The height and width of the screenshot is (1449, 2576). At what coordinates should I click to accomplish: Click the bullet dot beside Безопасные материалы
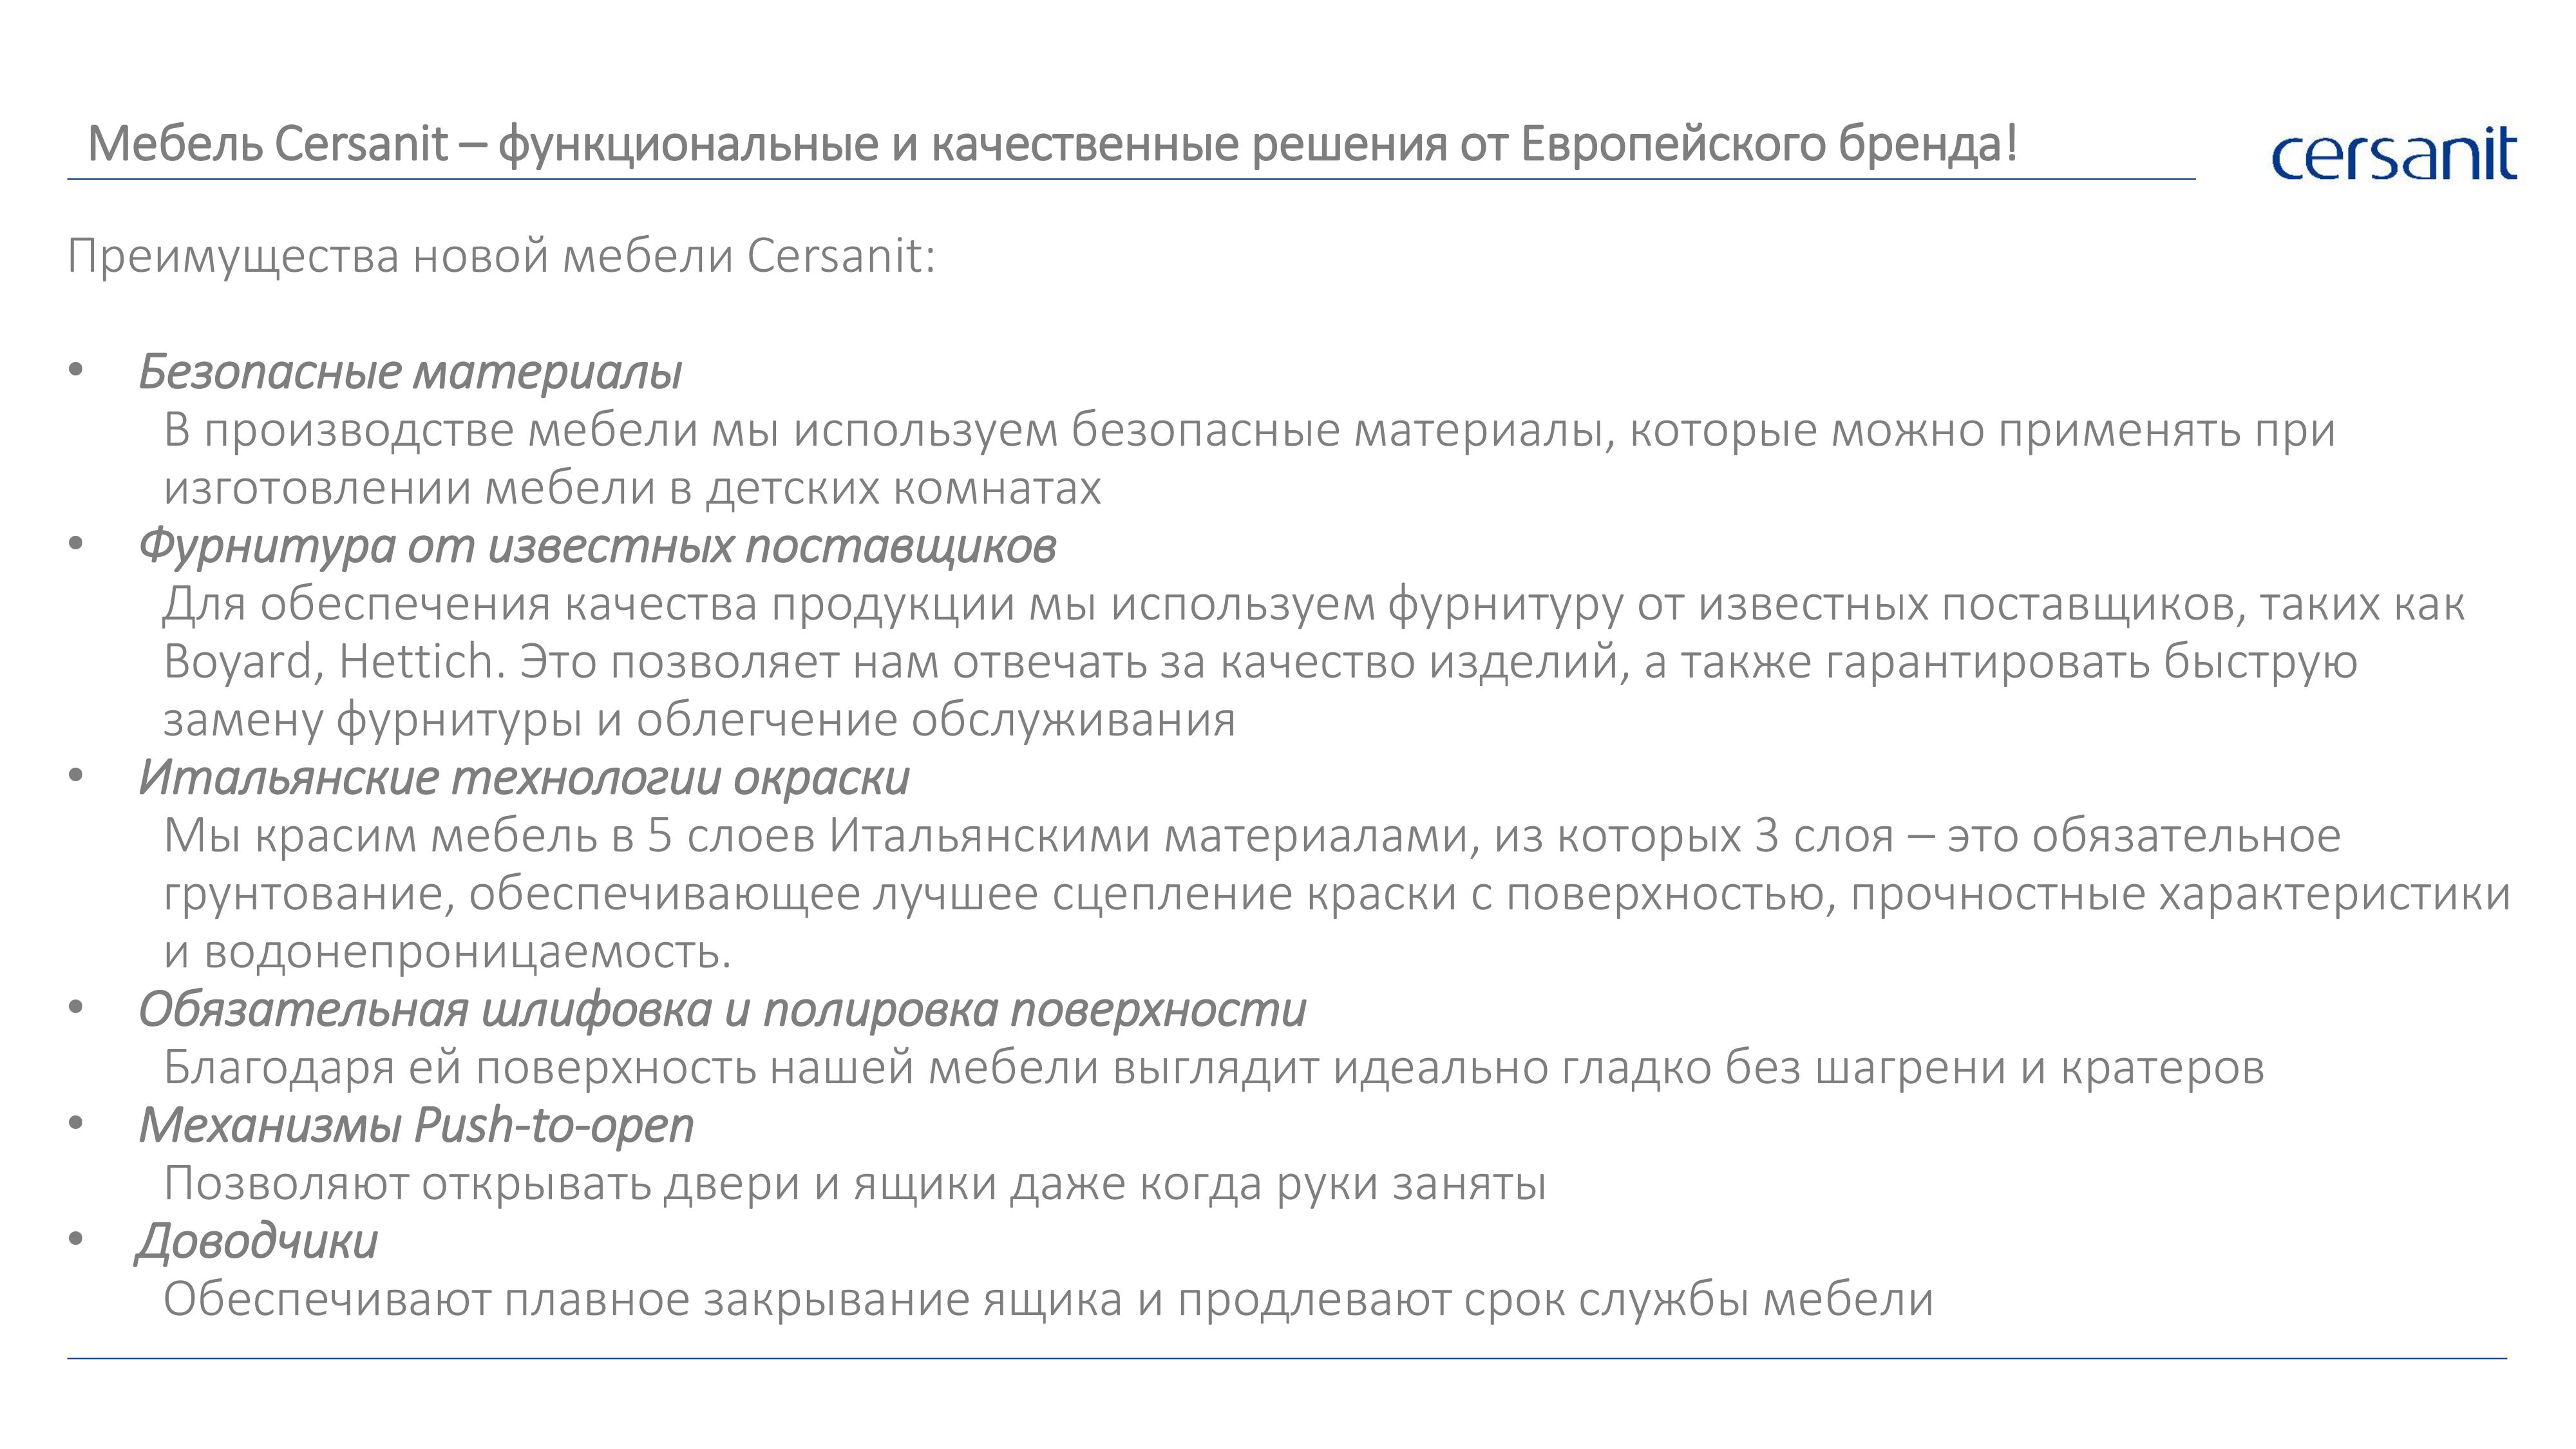click(x=75, y=372)
